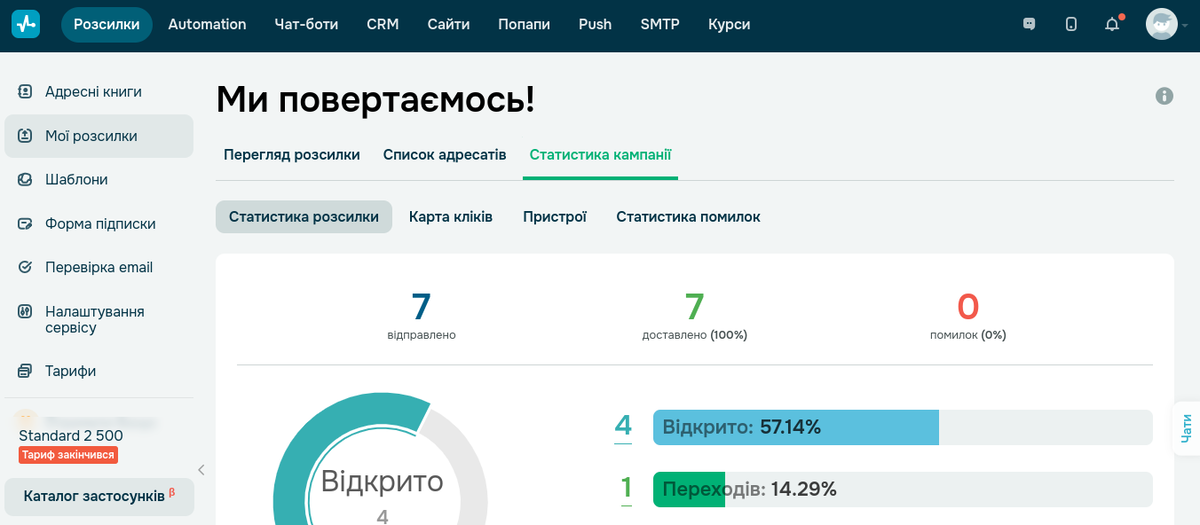Viewport: 1200px width, 525px height.
Task: Open the SMTP top menu
Action: (660, 24)
